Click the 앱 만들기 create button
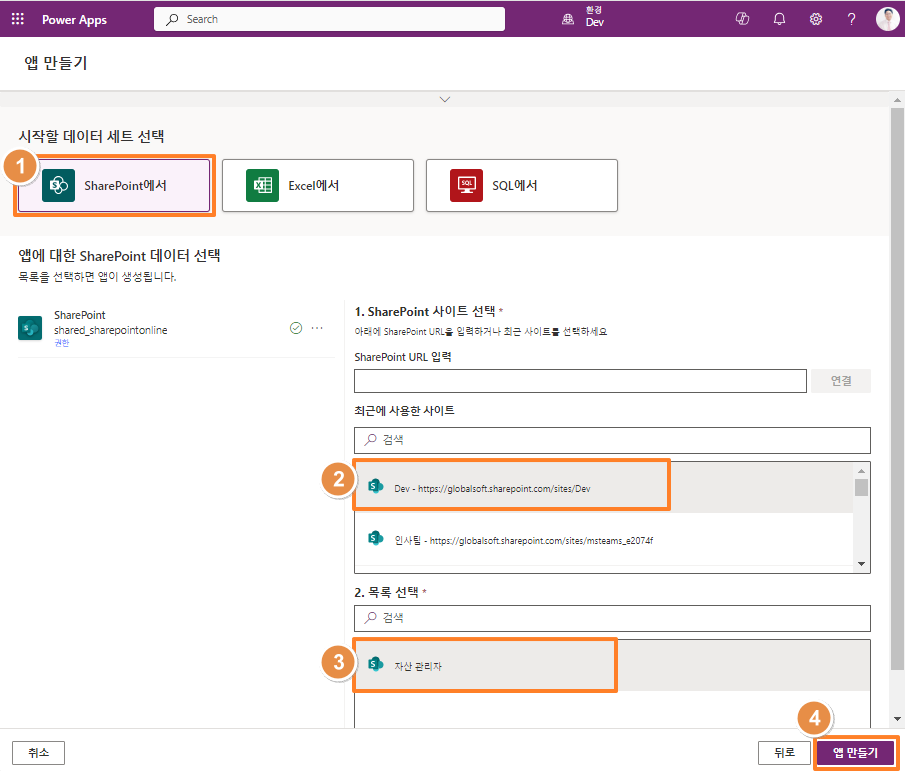 coord(855,753)
